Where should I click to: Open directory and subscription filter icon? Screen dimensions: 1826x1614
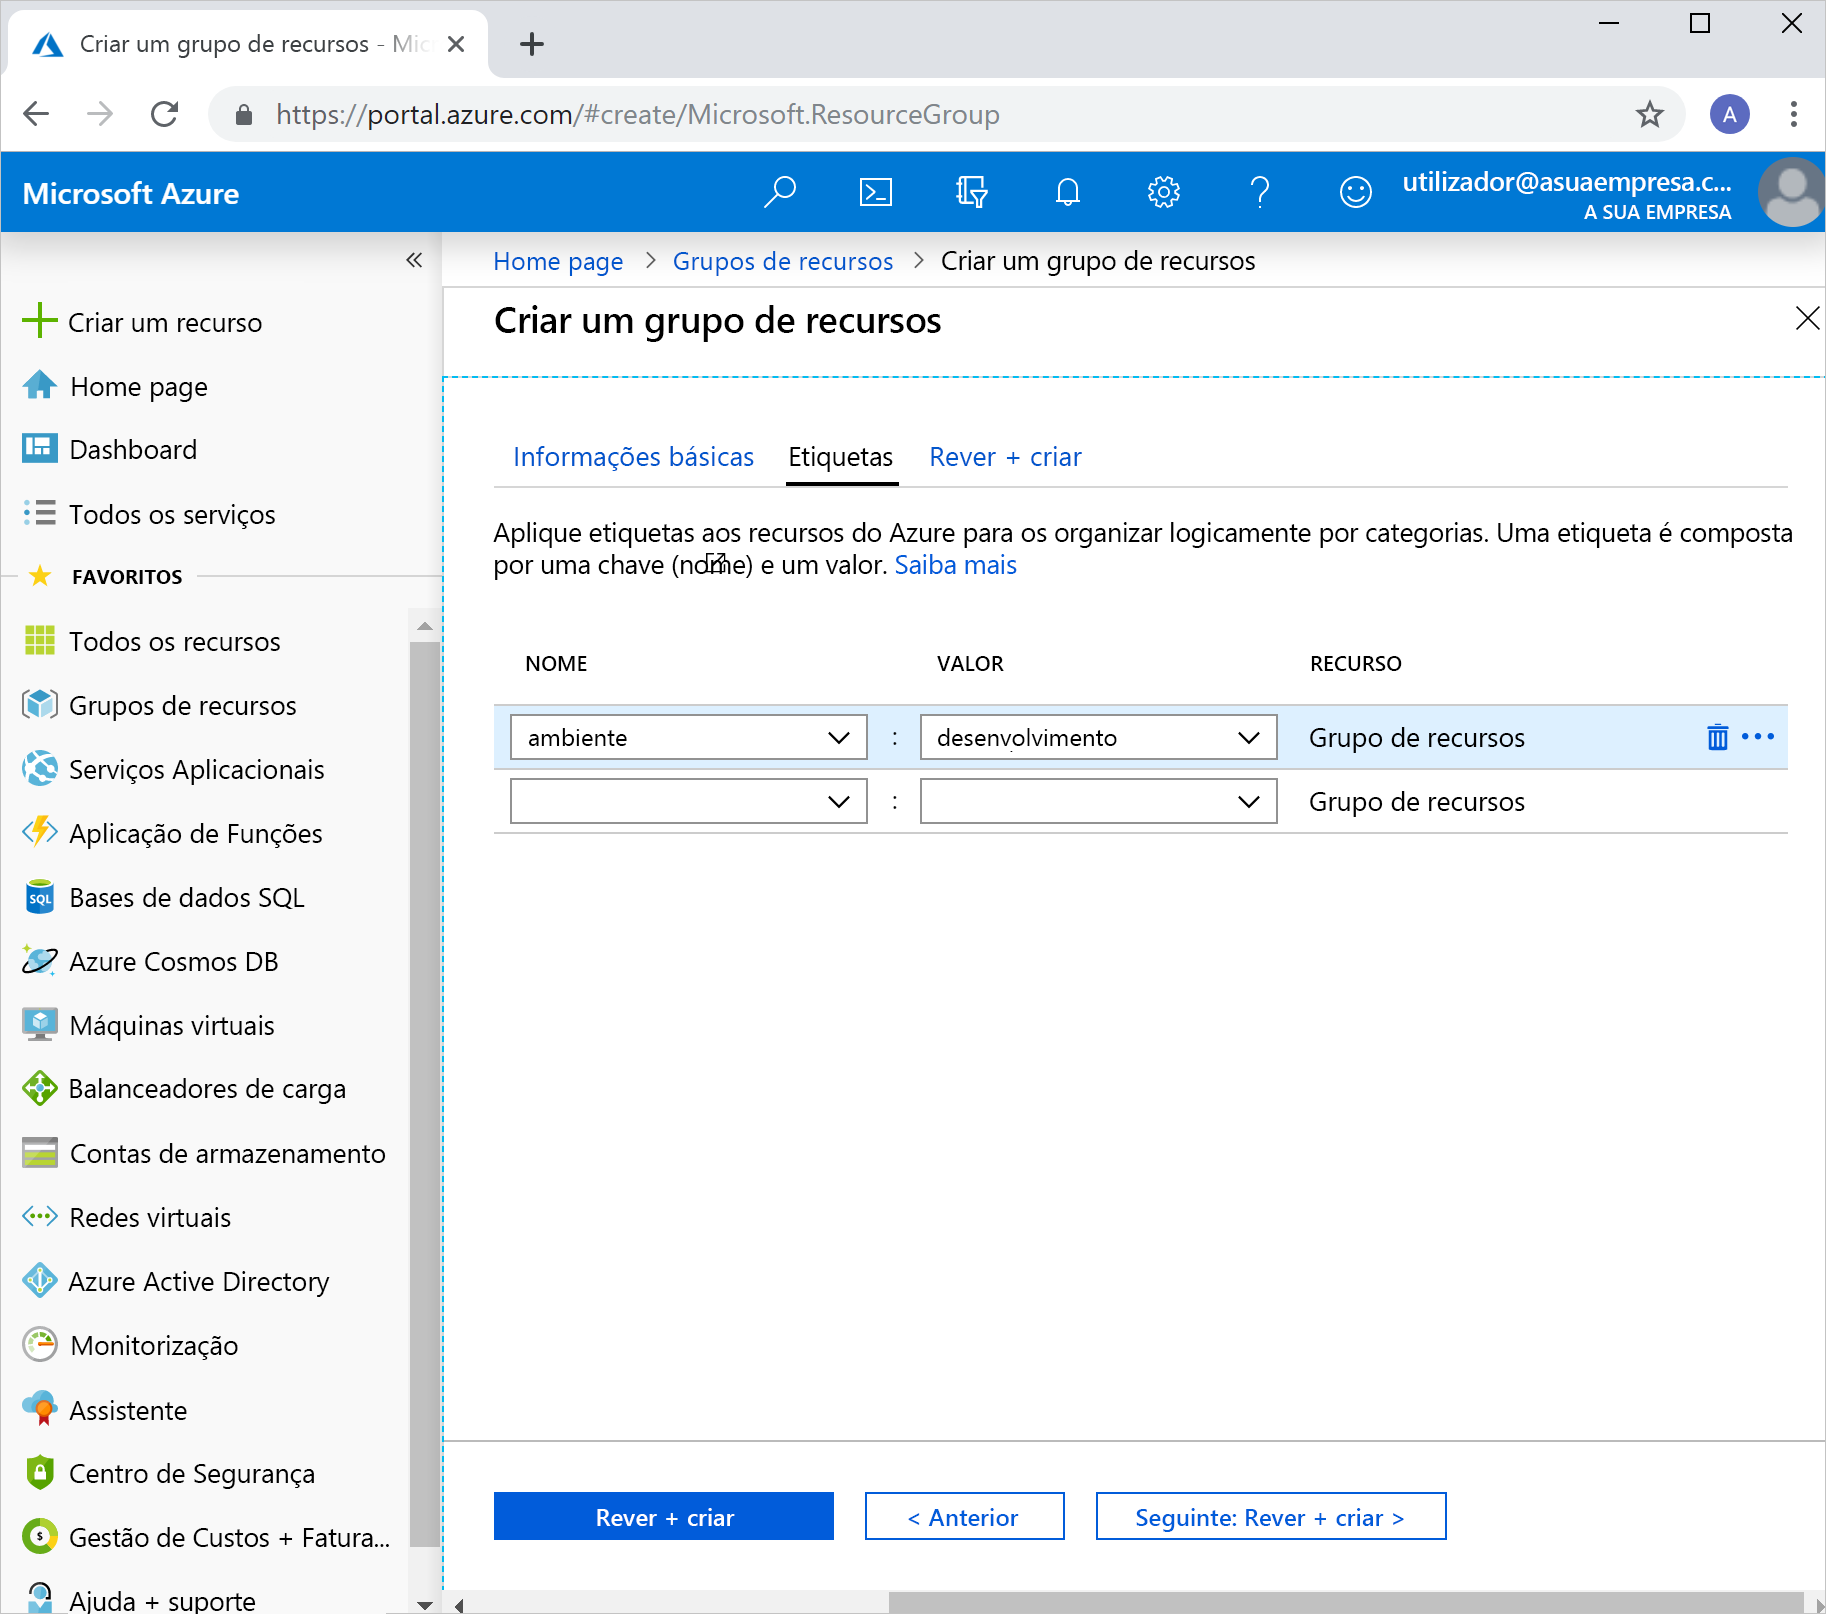coord(971,192)
